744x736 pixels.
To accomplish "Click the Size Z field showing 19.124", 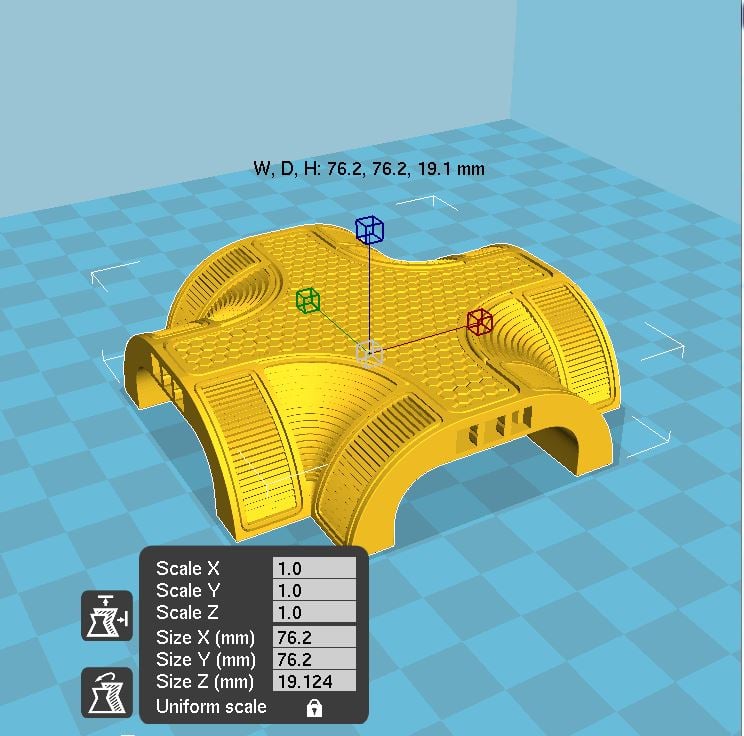I will point(314,682).
